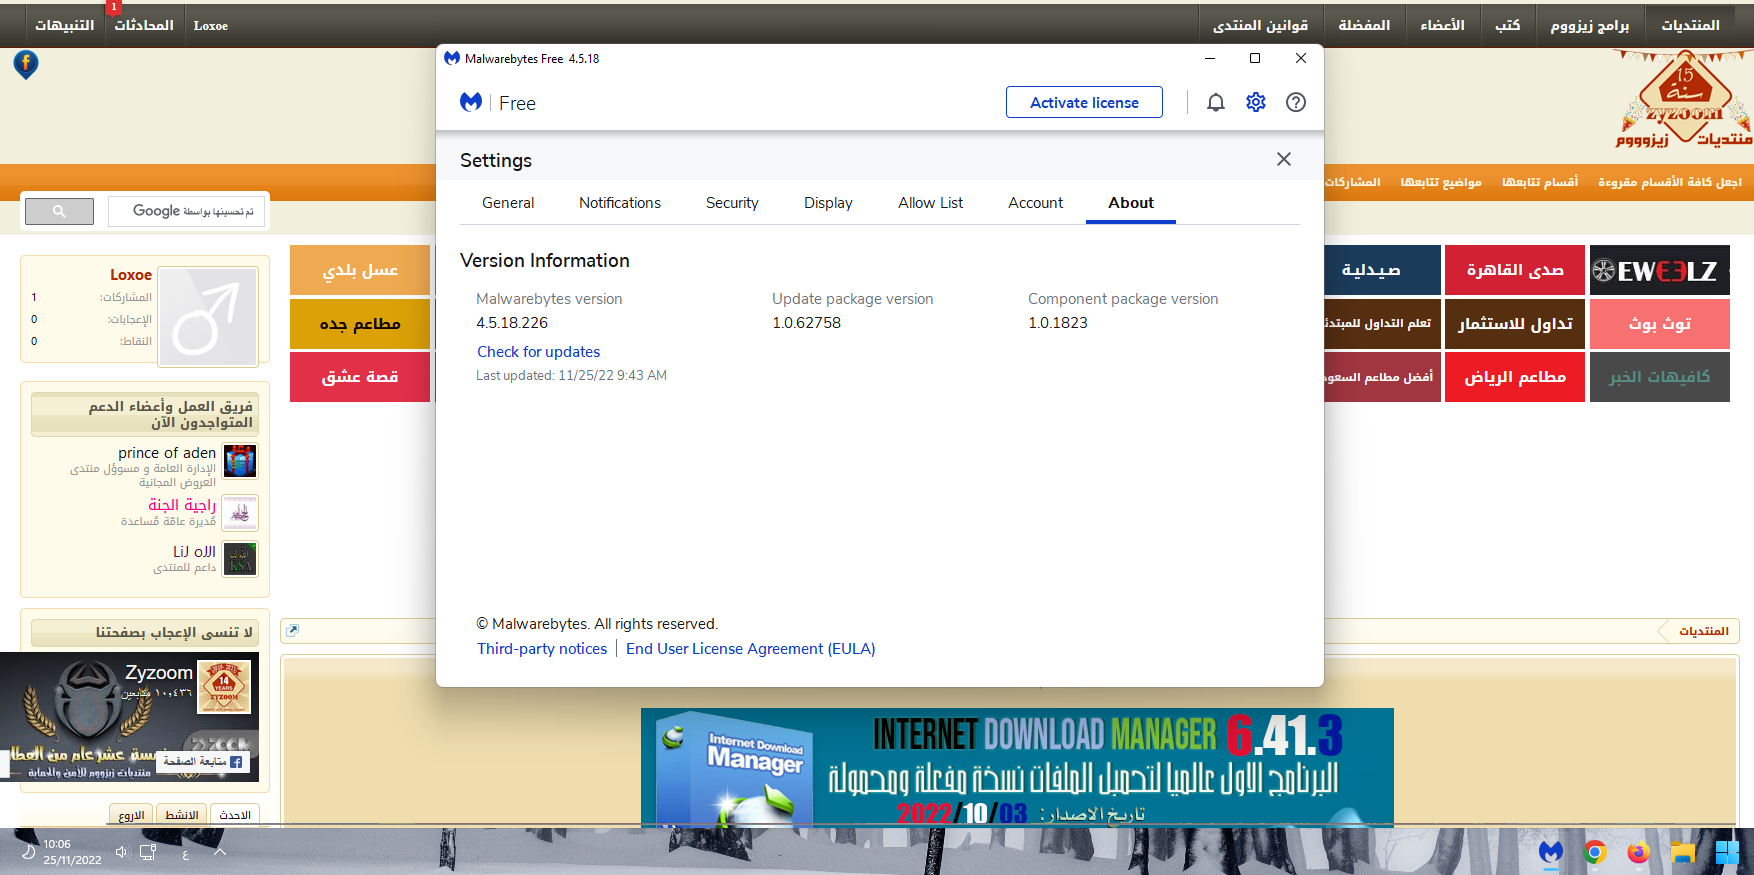The height and width of the screenshot is (875, 1754).
Task: Select the الاحدث tab in the sidebar
Action: coord(235,815)
